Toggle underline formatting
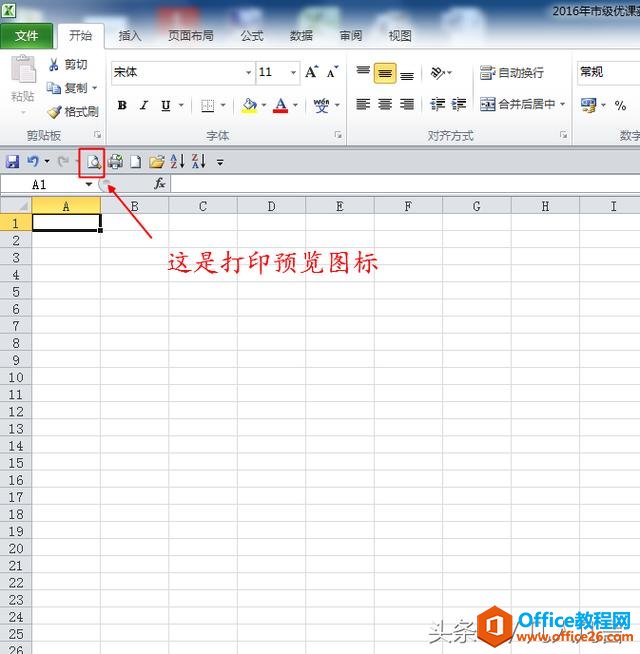Viewport: 640px width, 654px height. tap(166, 106)
